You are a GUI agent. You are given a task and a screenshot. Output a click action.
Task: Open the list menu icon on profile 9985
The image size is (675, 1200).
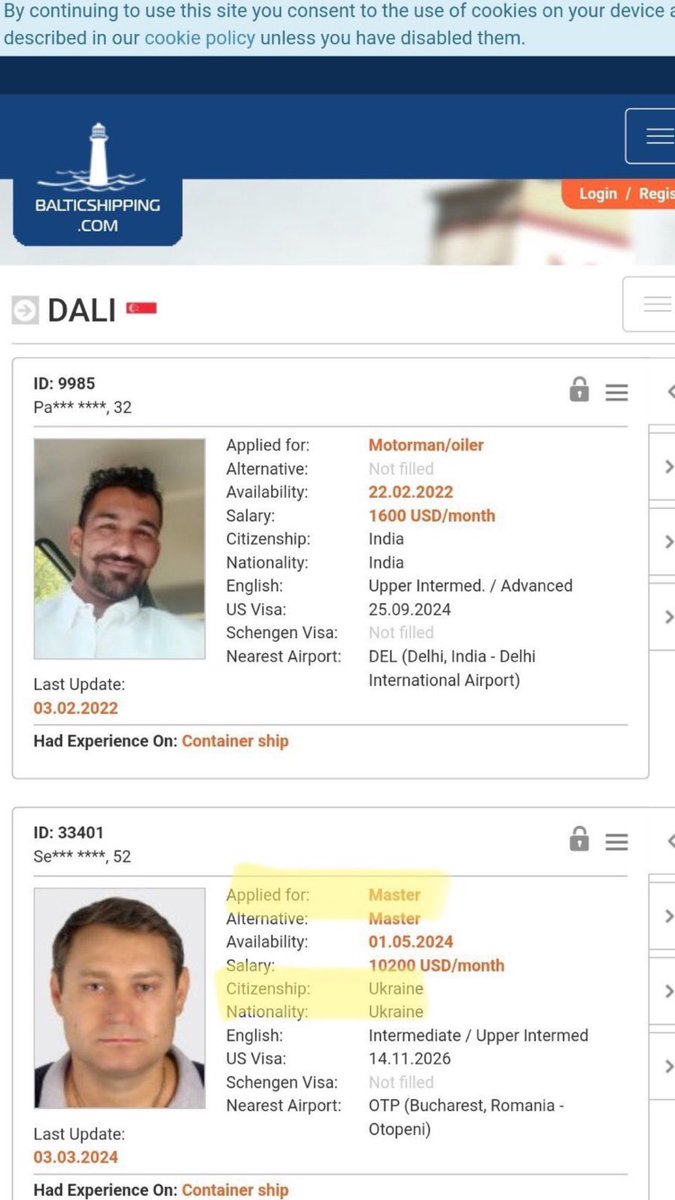pos(617,392)
